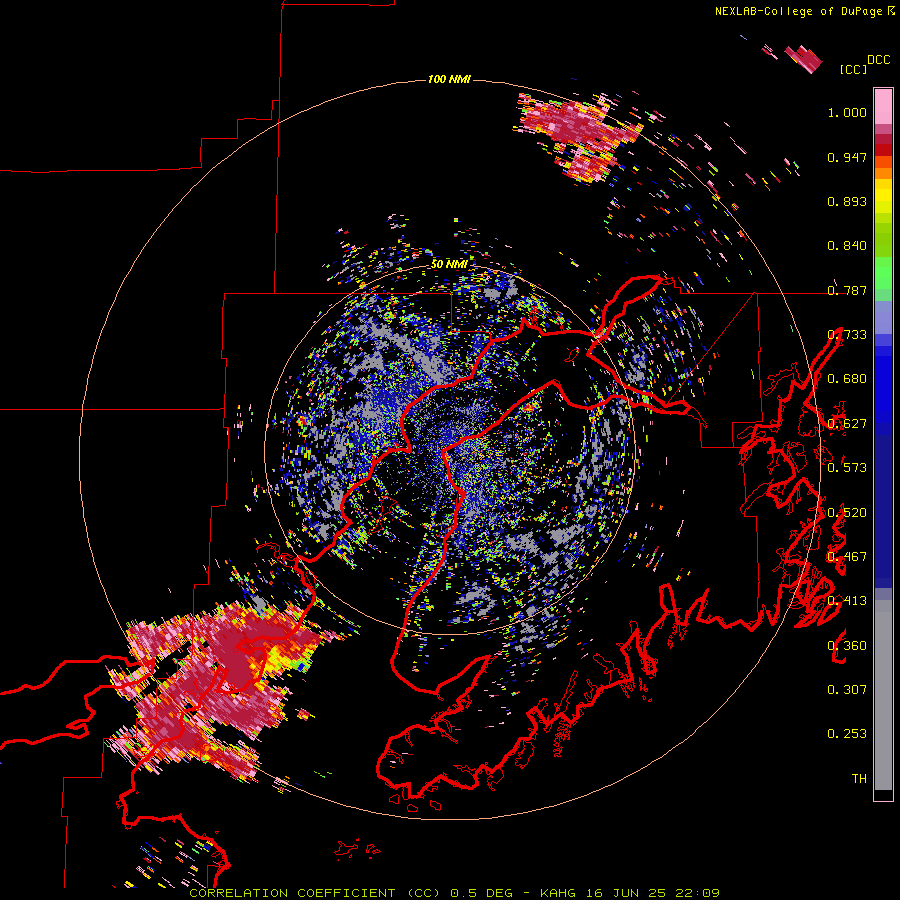Select the 0.467 legend value

click(x=847, y=557)
